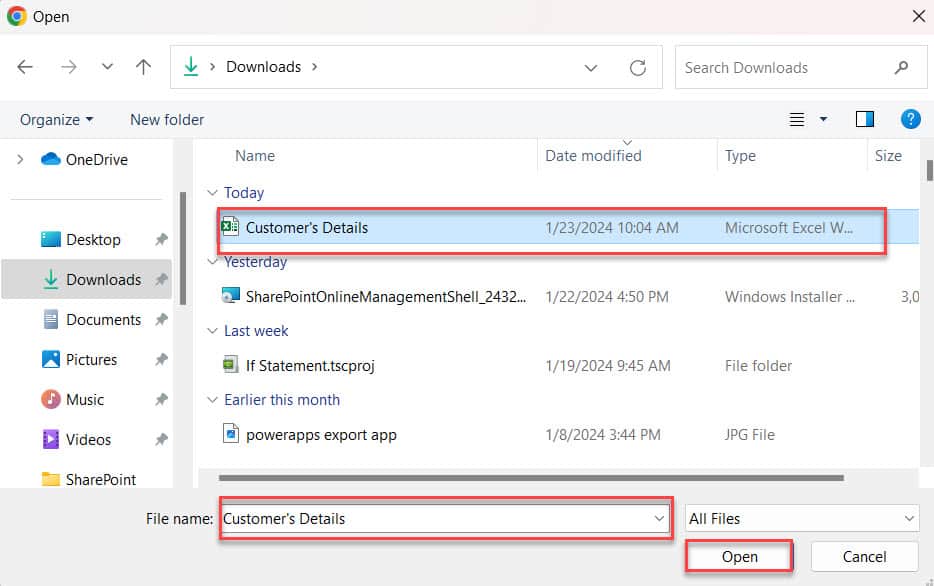
Task: Sort by the Size column header
Action: click(x=888, y=156)
